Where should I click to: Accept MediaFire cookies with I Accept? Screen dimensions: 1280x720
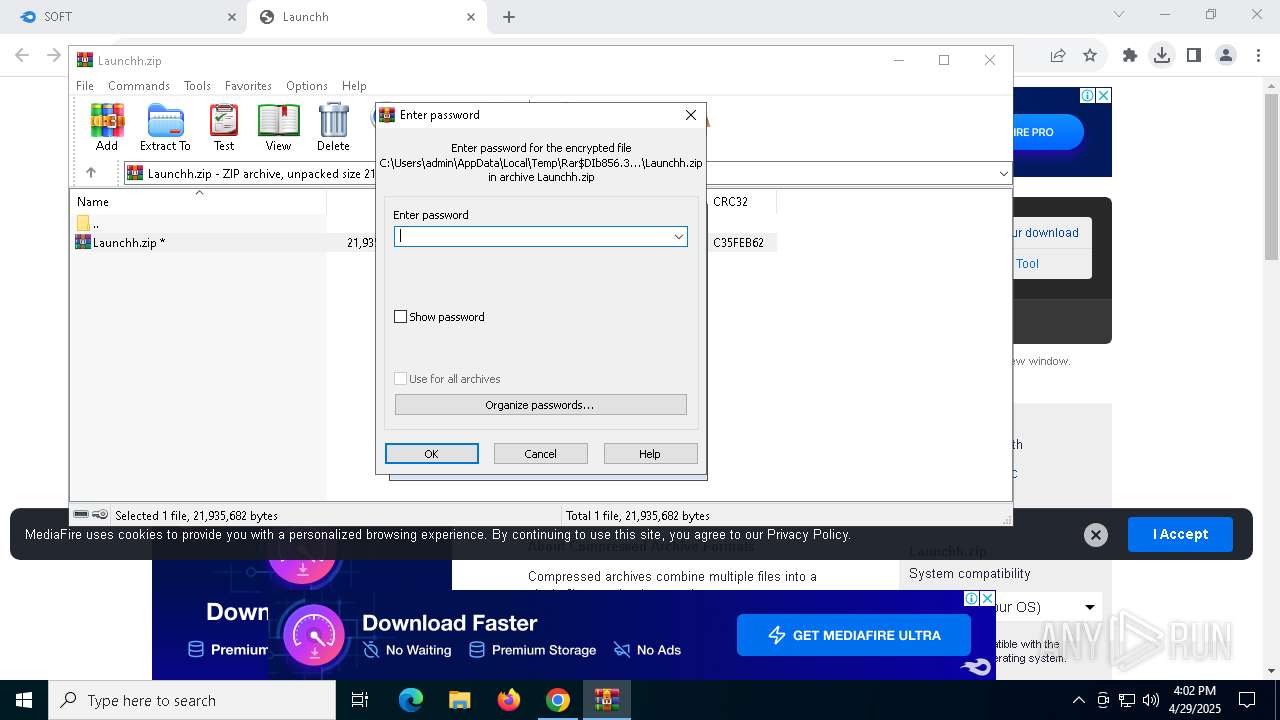[1180, 534]
